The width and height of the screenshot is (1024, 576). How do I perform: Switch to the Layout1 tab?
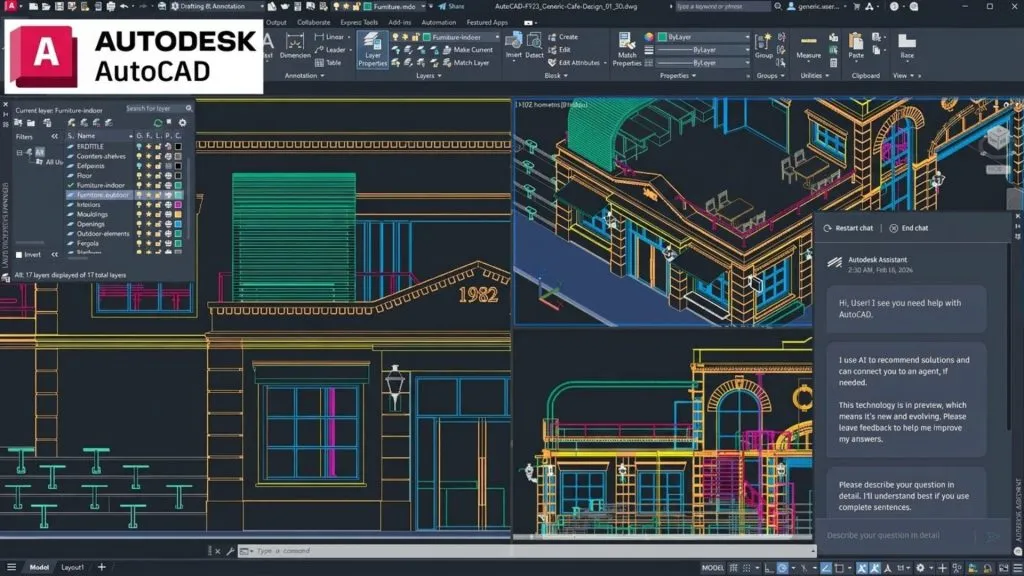(72, 568)
